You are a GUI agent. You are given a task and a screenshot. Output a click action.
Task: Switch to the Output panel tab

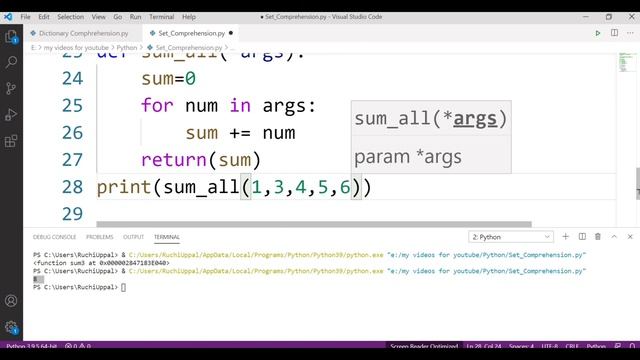(x=133, y=237)
